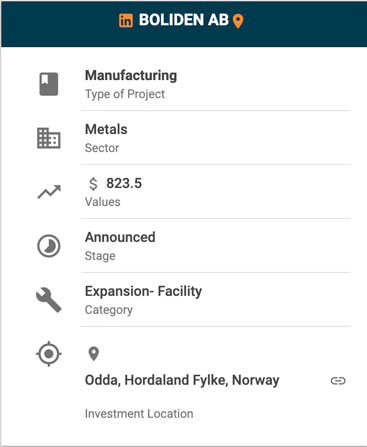The height and width of the screenshot is (447, 367).
Task: Click the orange map pin beside BOLIDEN AB
Action: click(x=238, y=21)
